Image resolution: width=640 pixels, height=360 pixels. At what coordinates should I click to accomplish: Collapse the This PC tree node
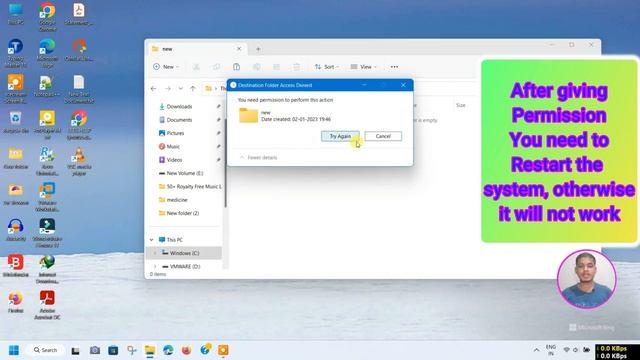tap(152, 240)
